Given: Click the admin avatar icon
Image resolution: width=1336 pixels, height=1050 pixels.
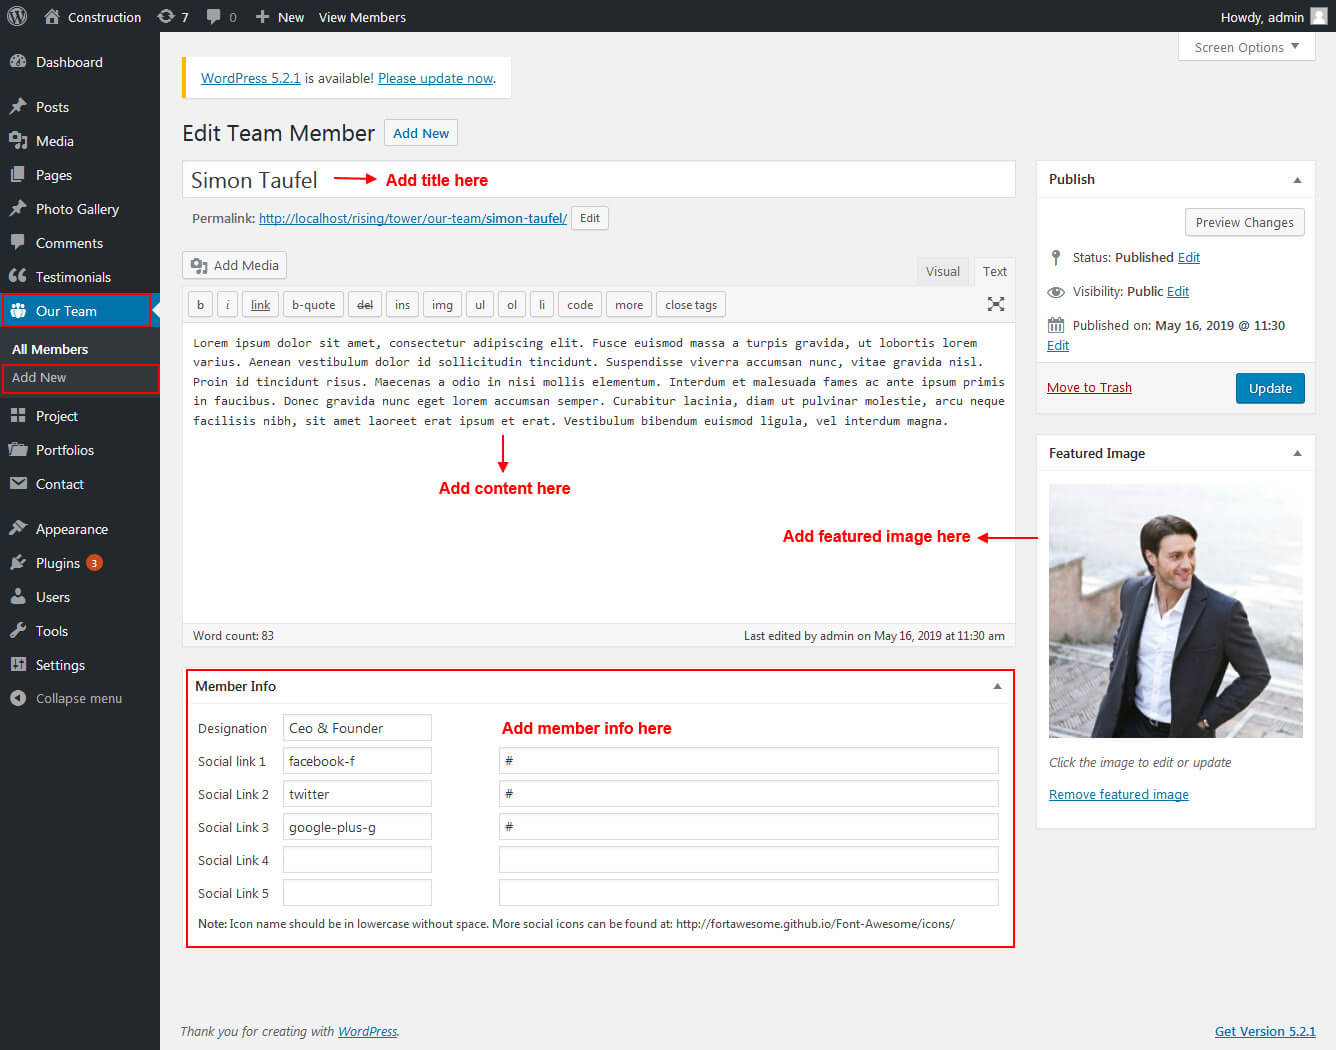Looking at the screenshot, I should tap(1319, 16).
